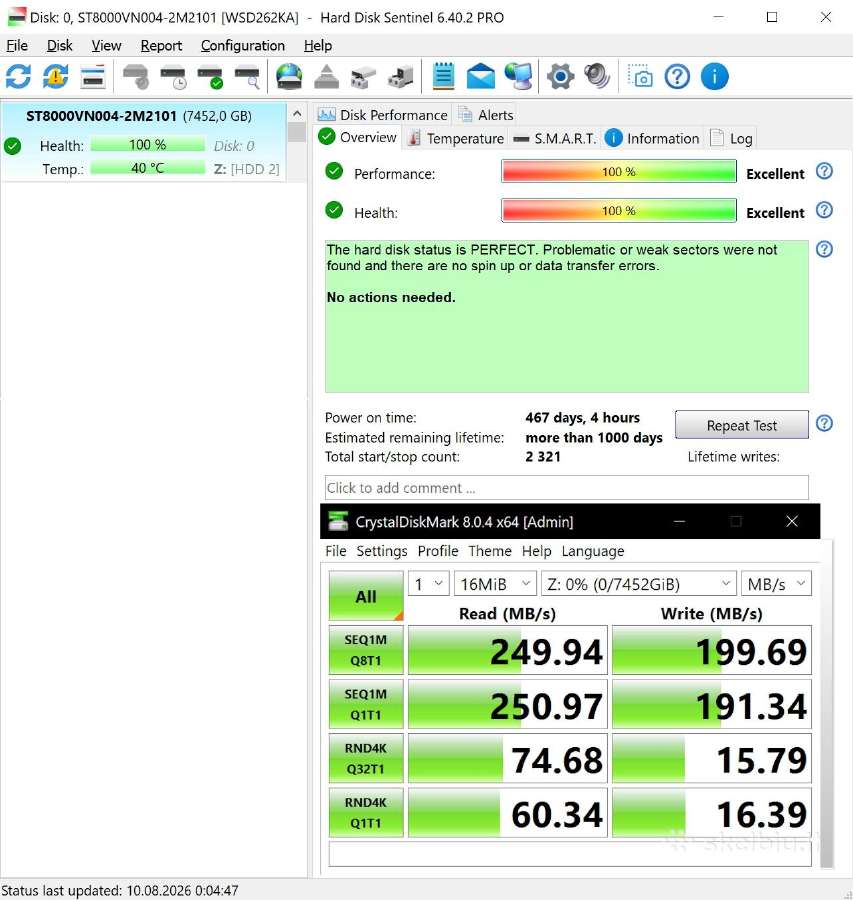
Task: Click the globe on disk icon
Action: click(x=289, y=76)
